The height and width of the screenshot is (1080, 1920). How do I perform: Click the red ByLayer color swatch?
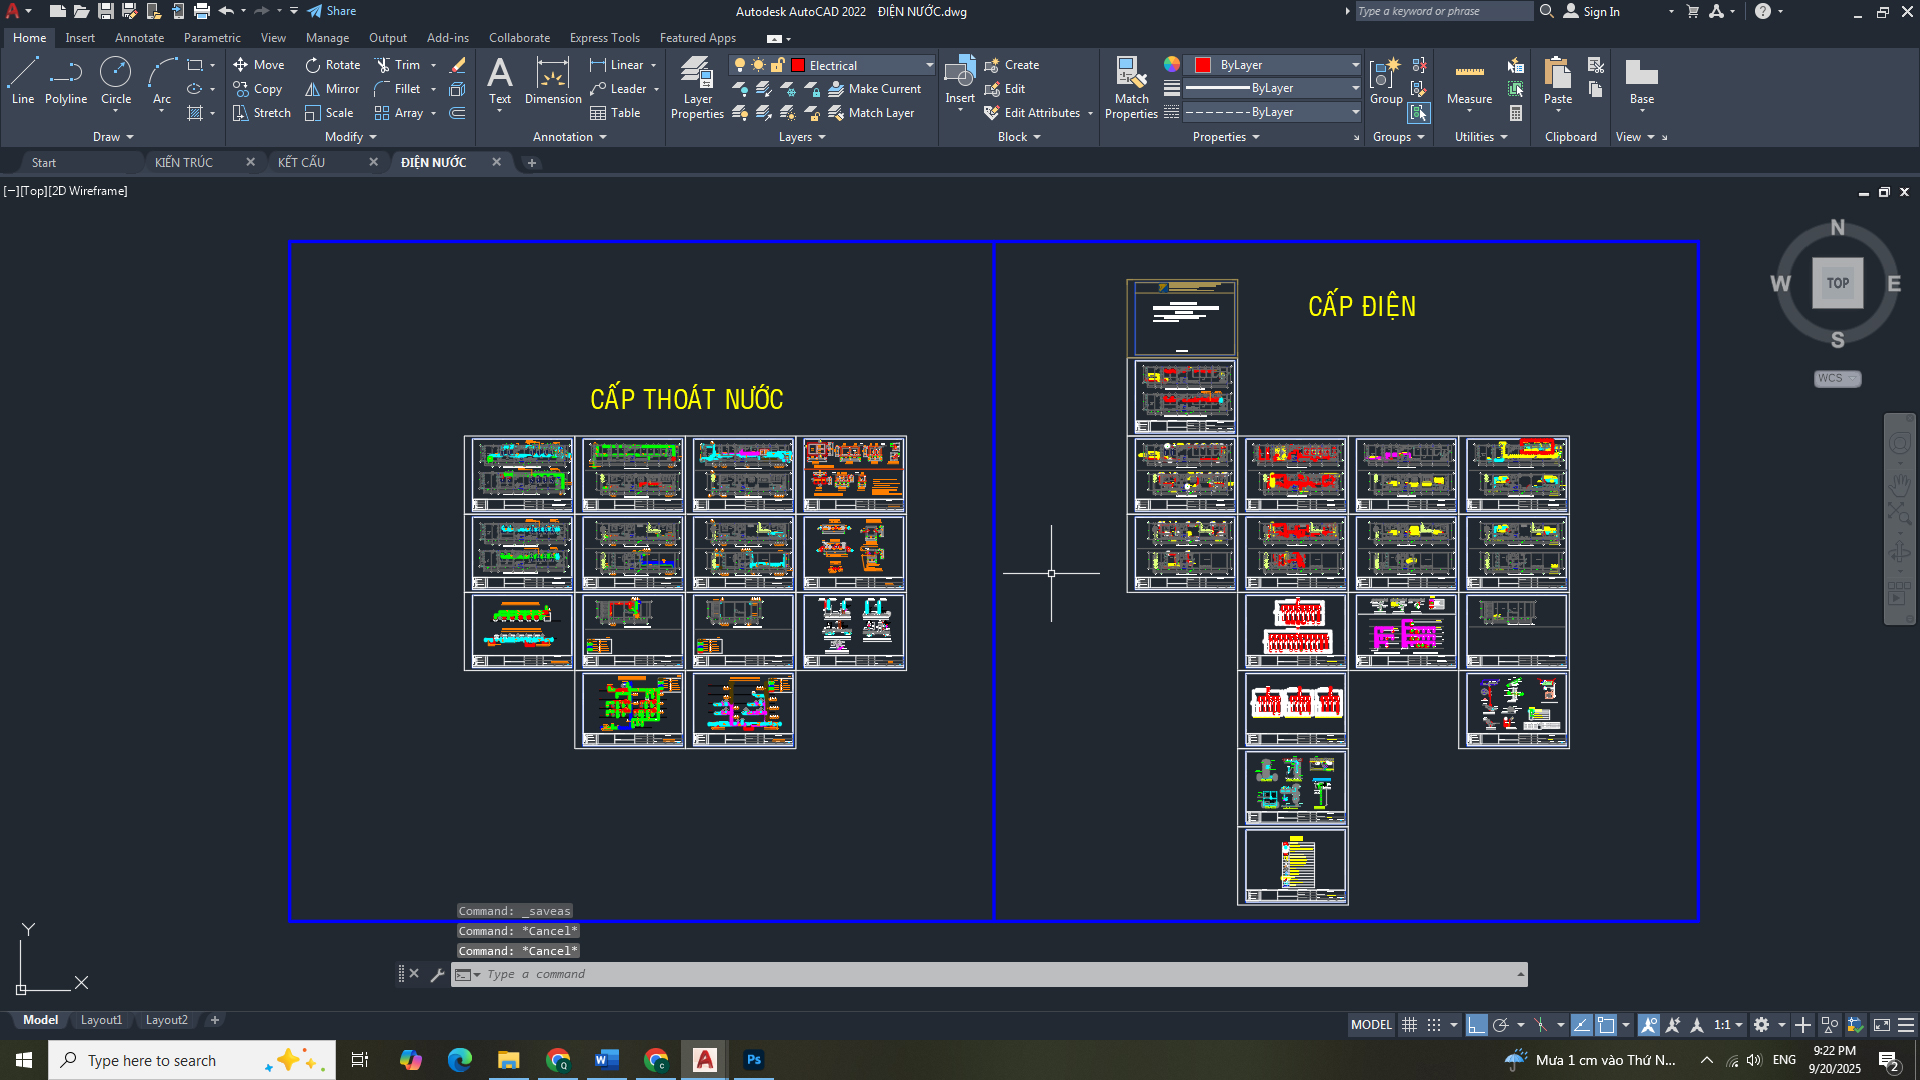click(x=1203, y=65)
